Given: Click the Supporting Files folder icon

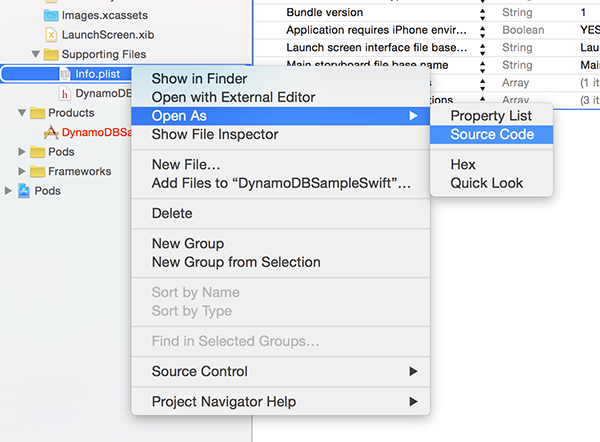Looking at the screenshot, I should (51, 54).
